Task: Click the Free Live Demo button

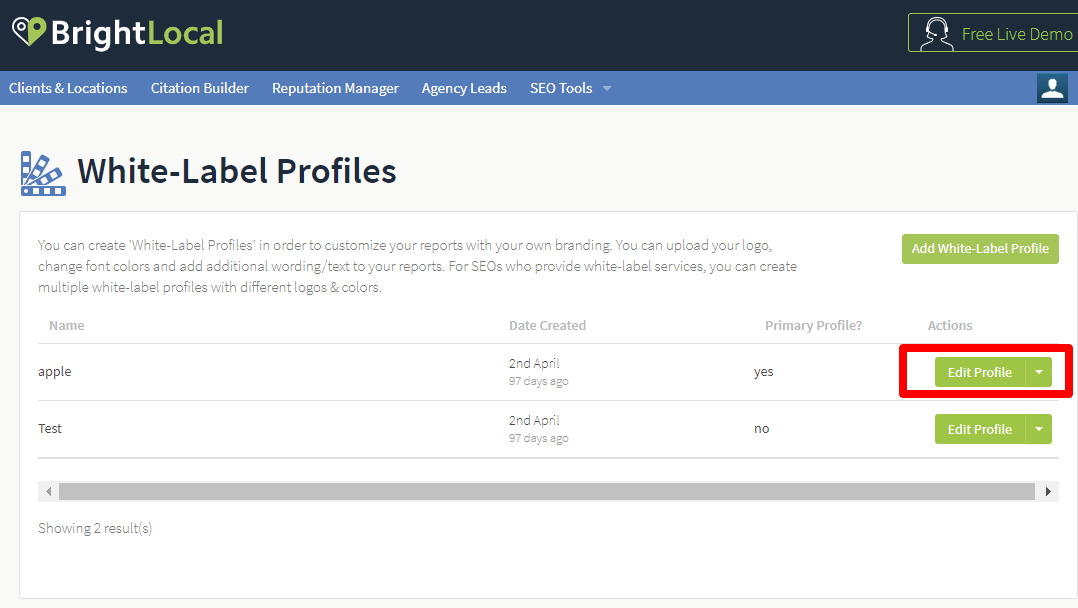Action: [x=993, y=33]
